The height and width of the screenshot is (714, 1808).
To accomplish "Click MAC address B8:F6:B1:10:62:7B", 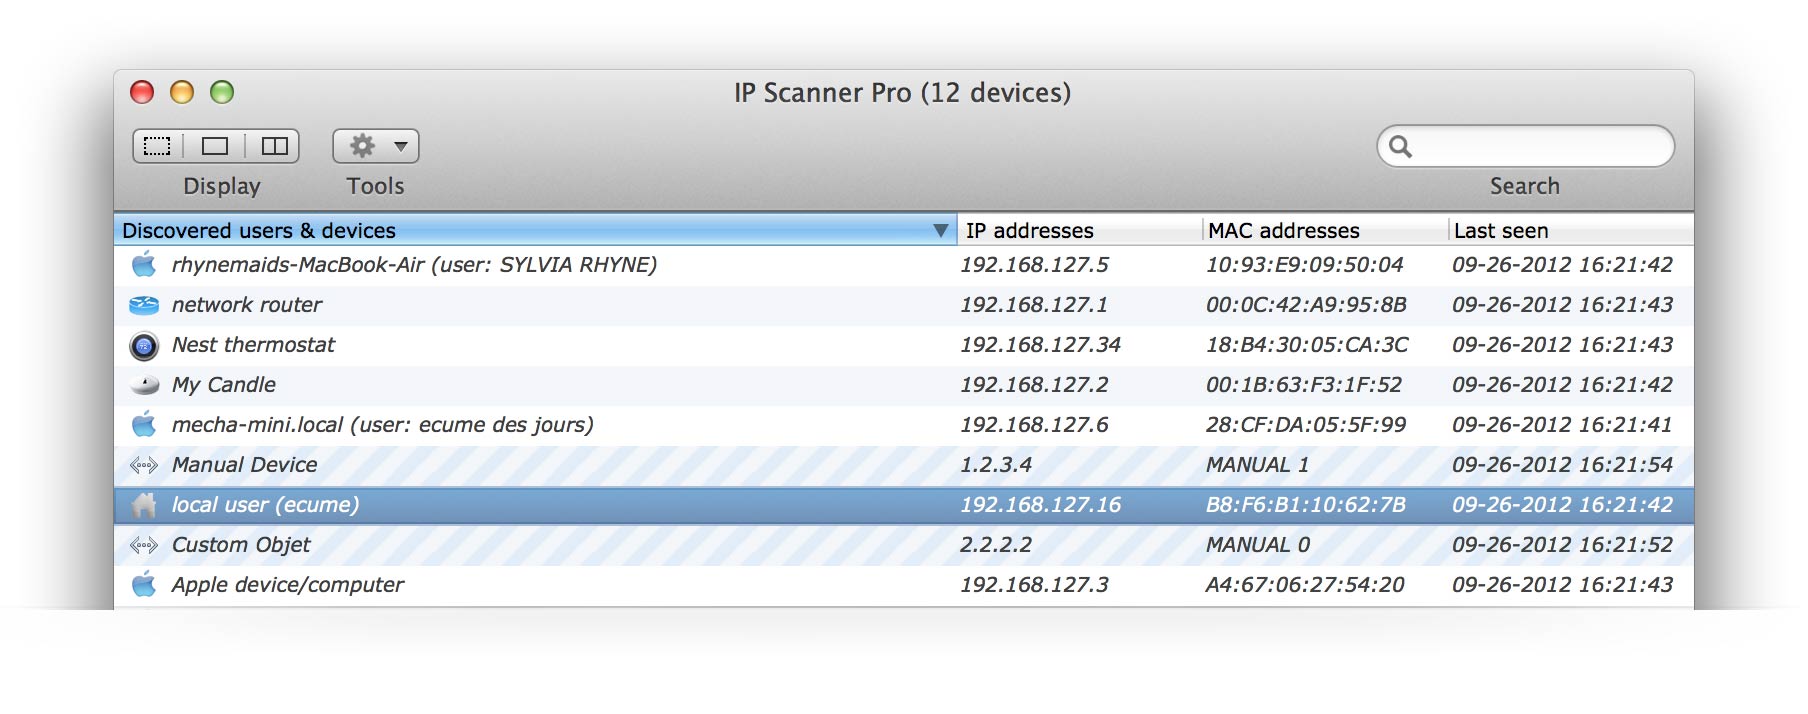I will pos(1306,505).
